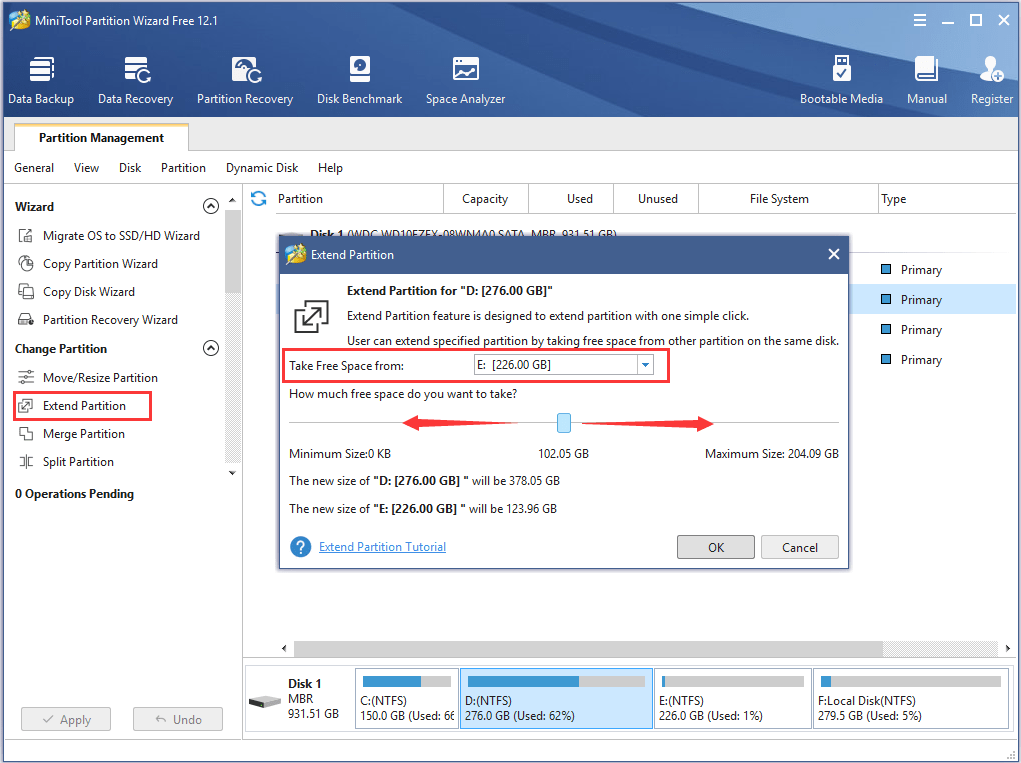Open Space Analyzer
The image size is (1021, 763).
tap(466, 81)
